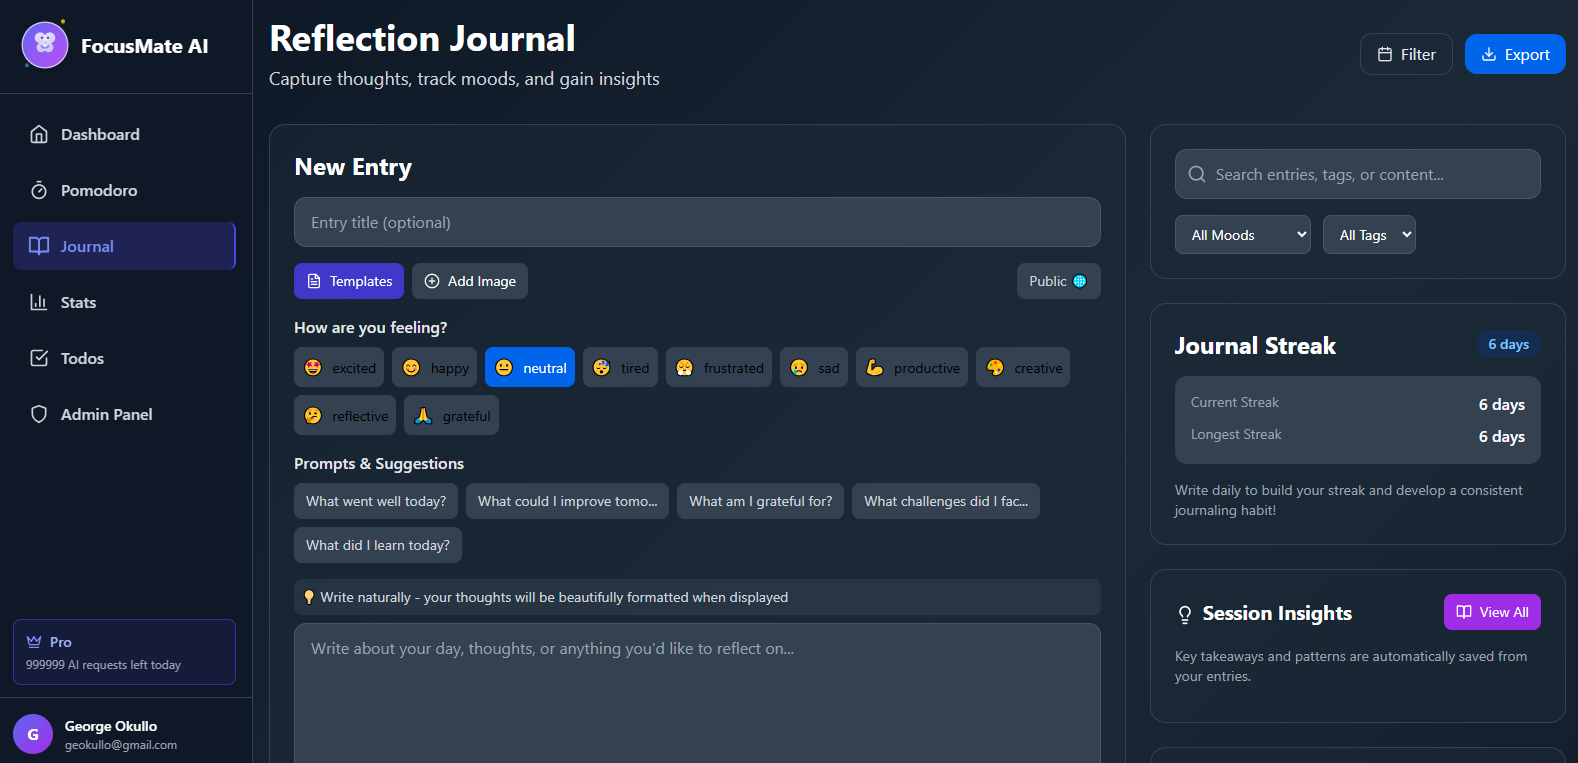Select the tired mood chip
Viewport: 1578px width, 763px height.
(620, 367)
